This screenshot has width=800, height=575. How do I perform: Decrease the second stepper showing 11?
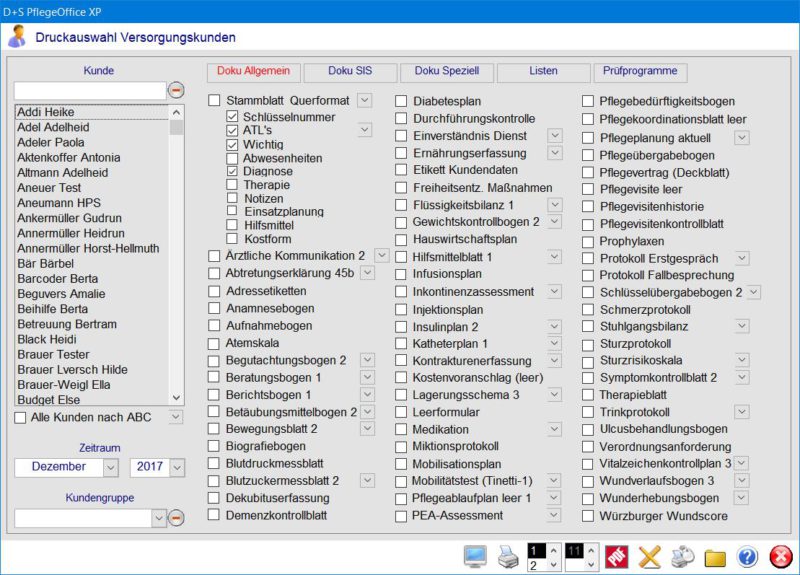coord(591,564)
